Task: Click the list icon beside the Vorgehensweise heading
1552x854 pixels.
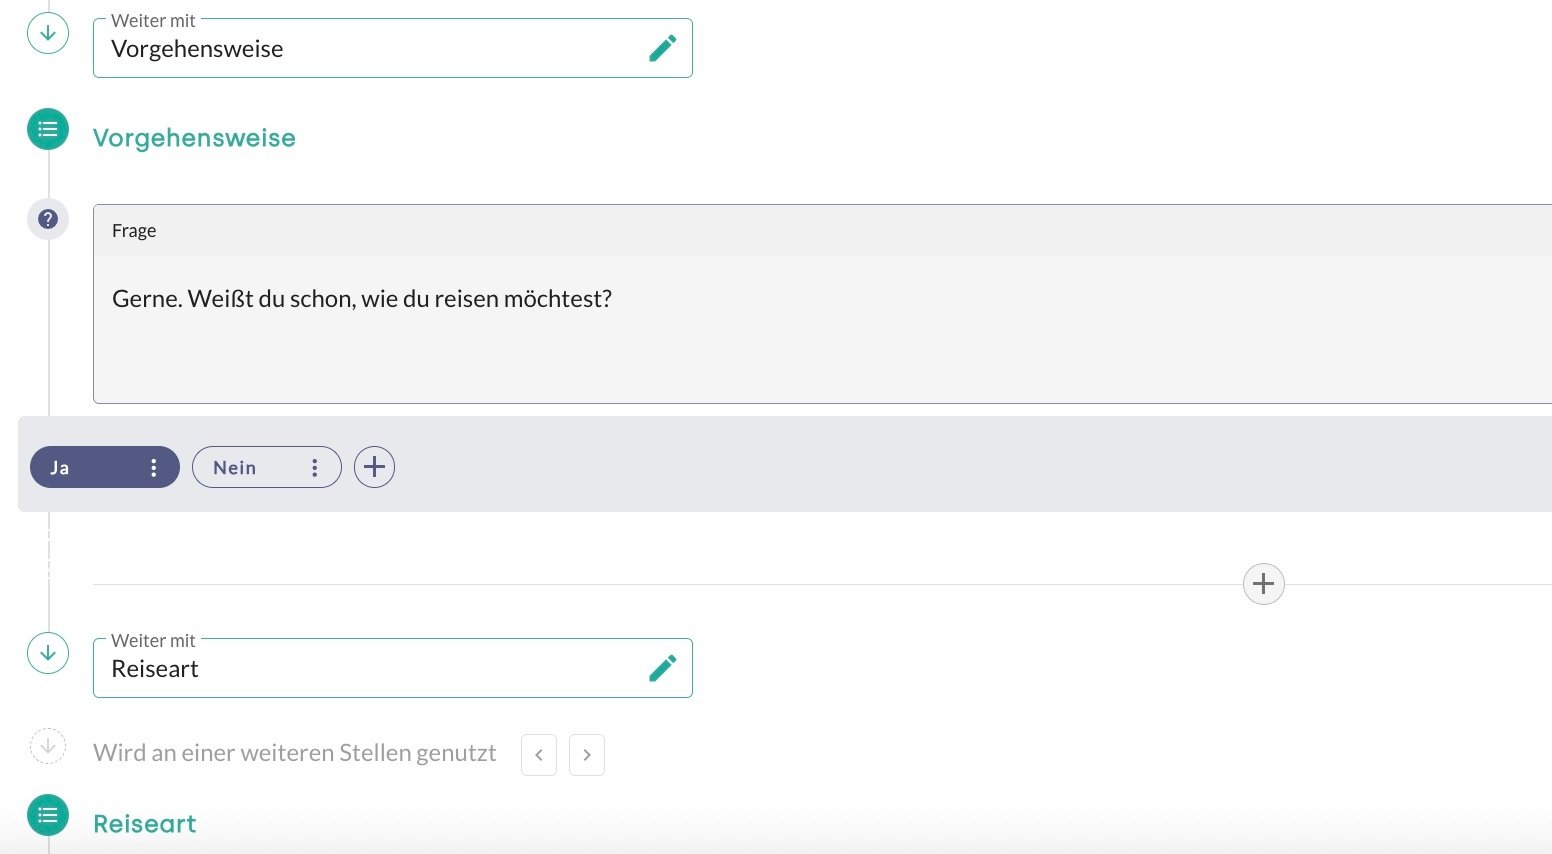Action: pos(48,129)
